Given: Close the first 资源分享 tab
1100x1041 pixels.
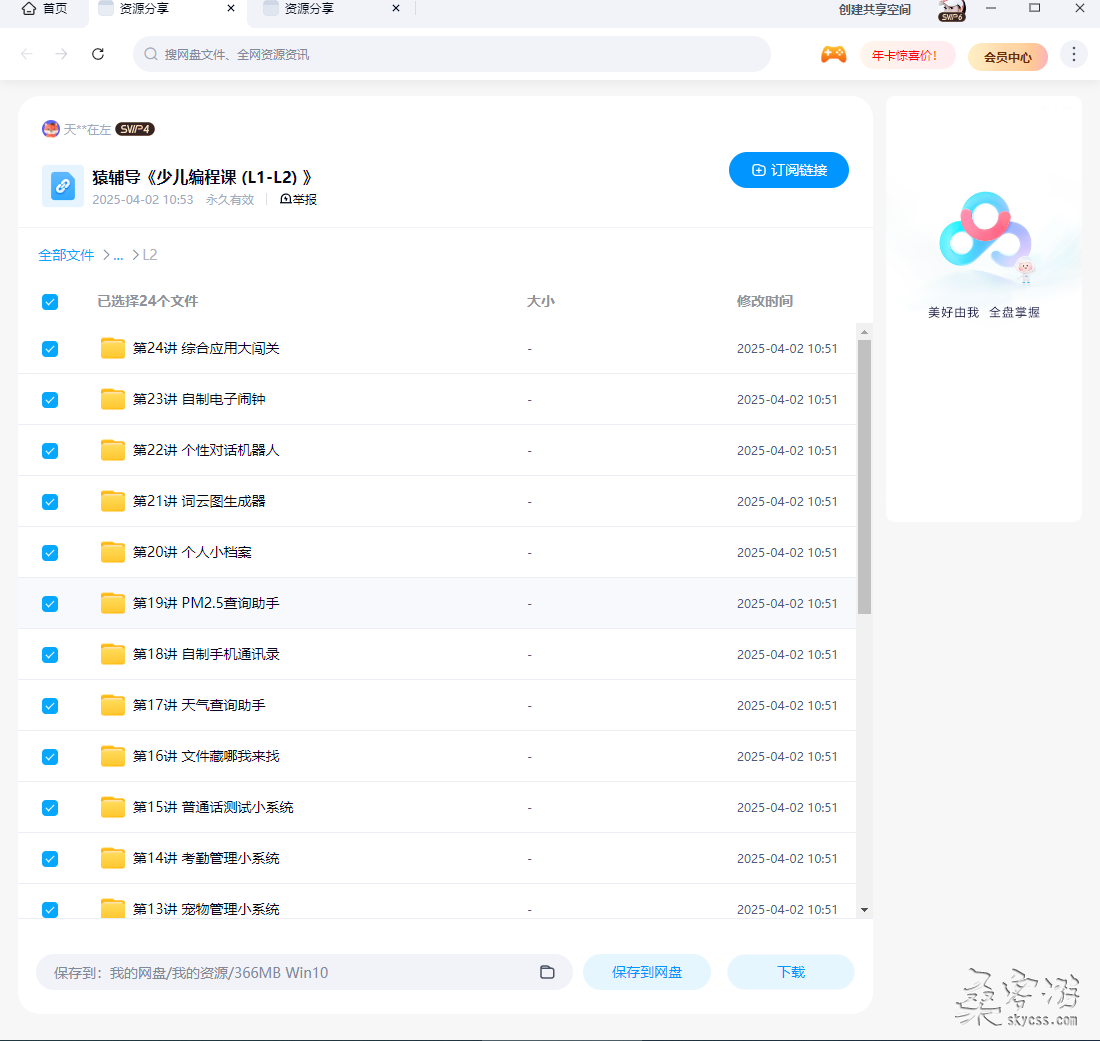Looking at the screenshot, I should point(231,9).
